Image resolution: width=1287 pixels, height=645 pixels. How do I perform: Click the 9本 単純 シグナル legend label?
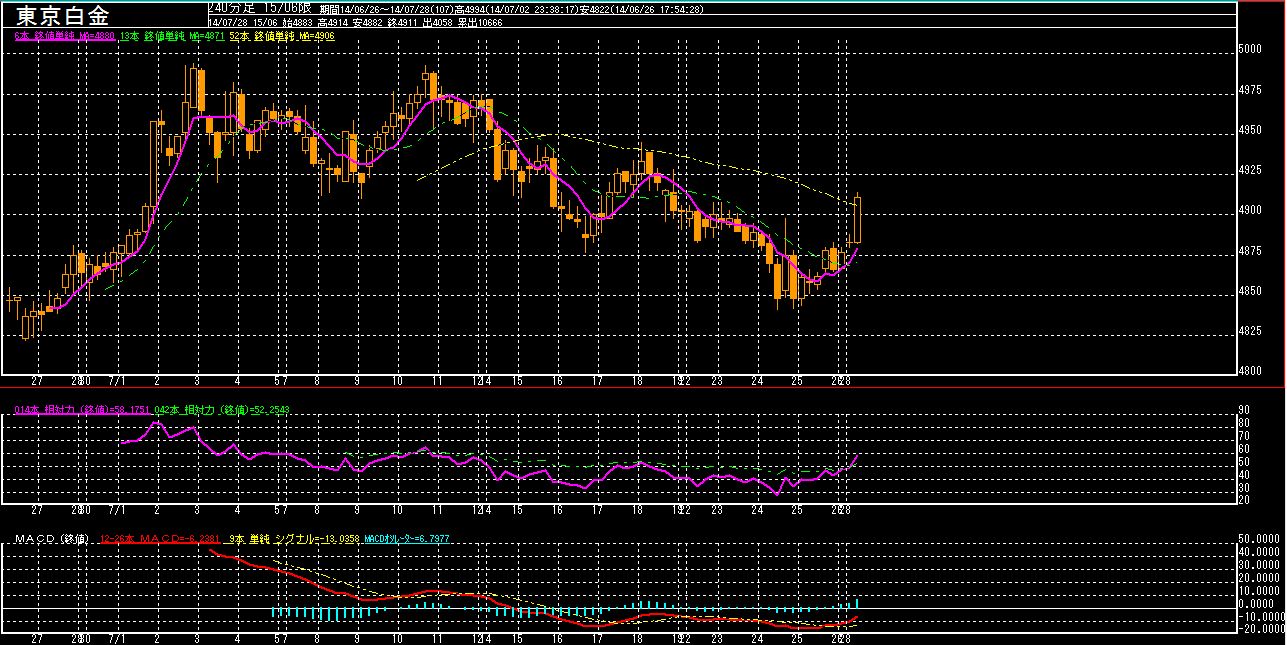291,539
